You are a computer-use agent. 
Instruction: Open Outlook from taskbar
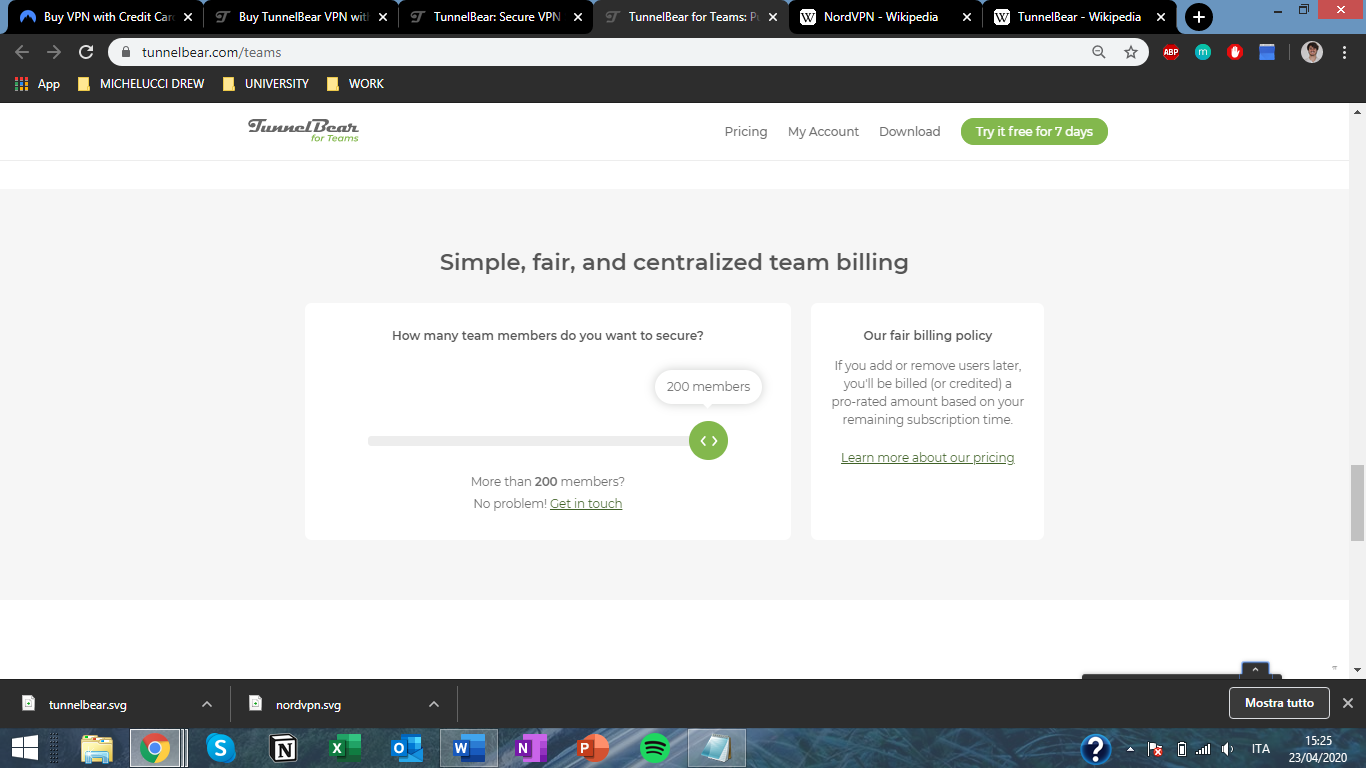coord(407,748)
